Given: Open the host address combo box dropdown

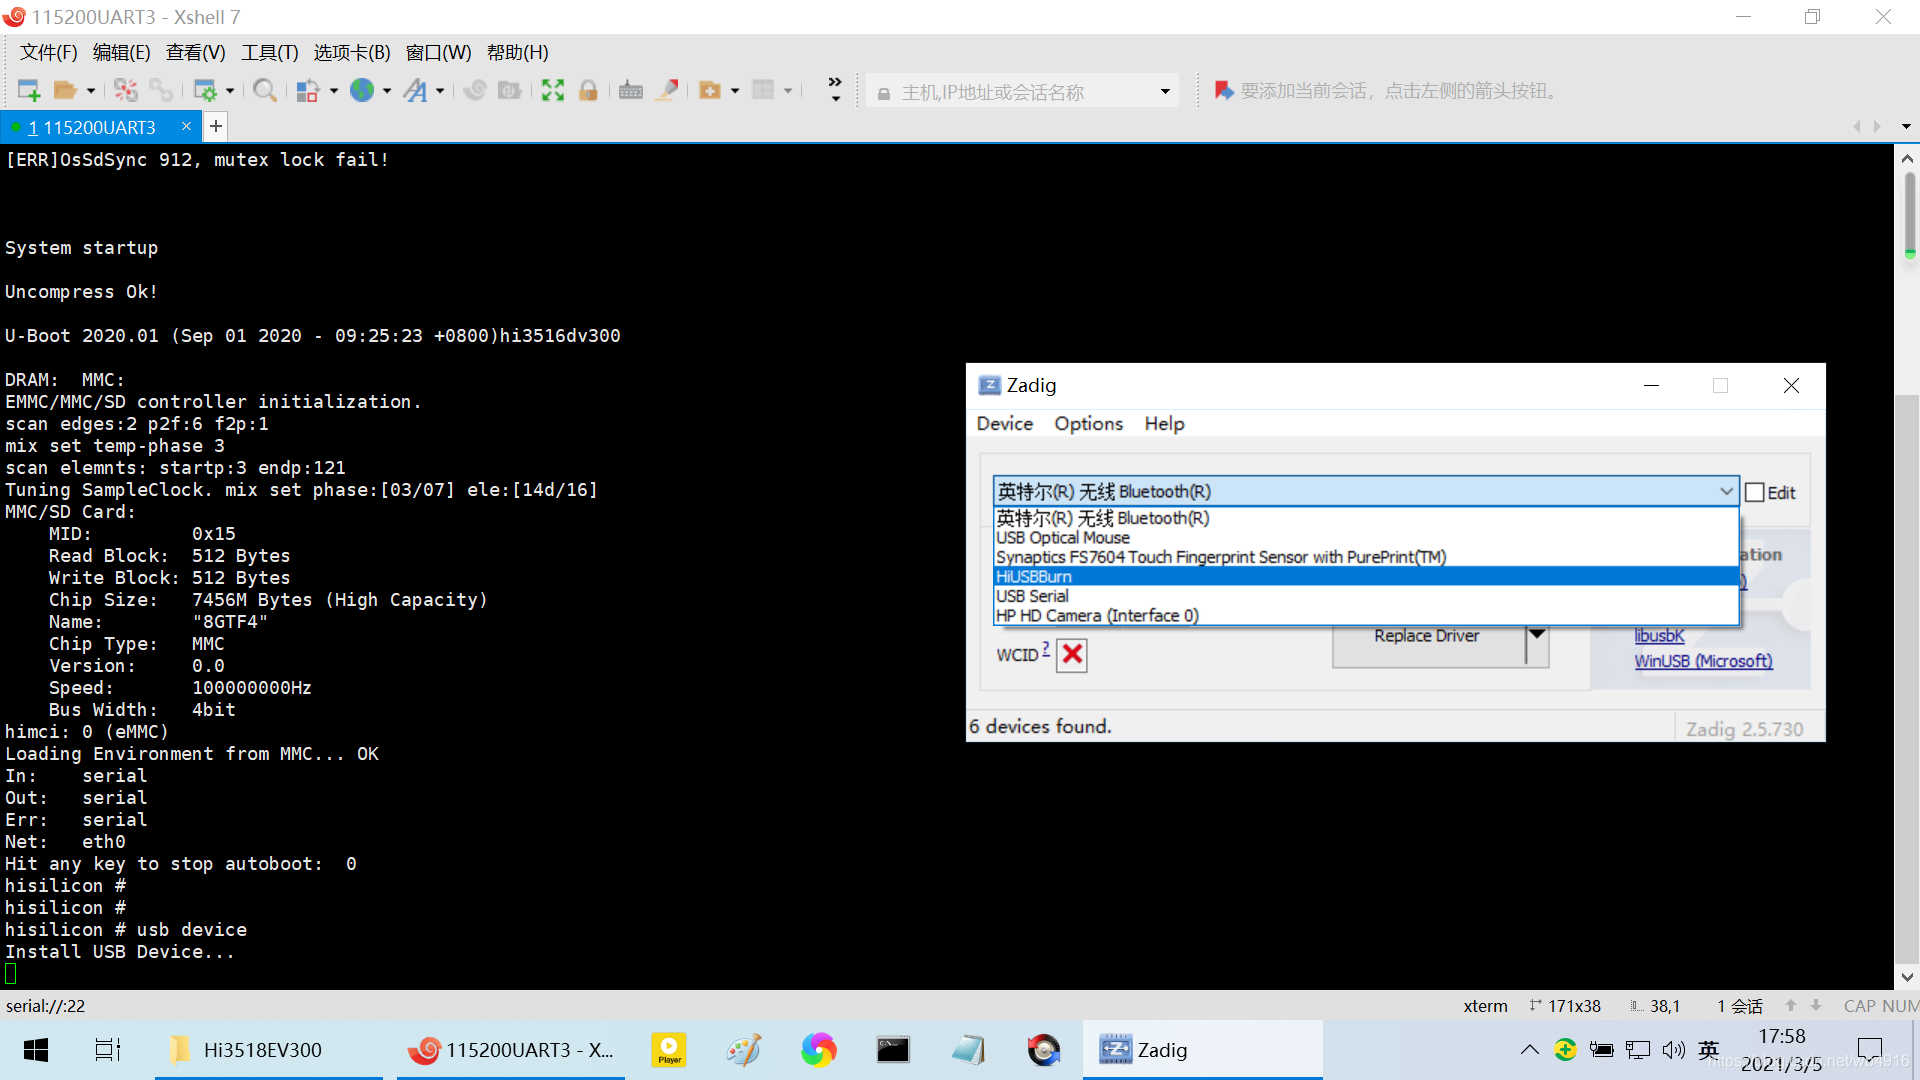Looking at the screenshot, I should [x=1165, y=92].
